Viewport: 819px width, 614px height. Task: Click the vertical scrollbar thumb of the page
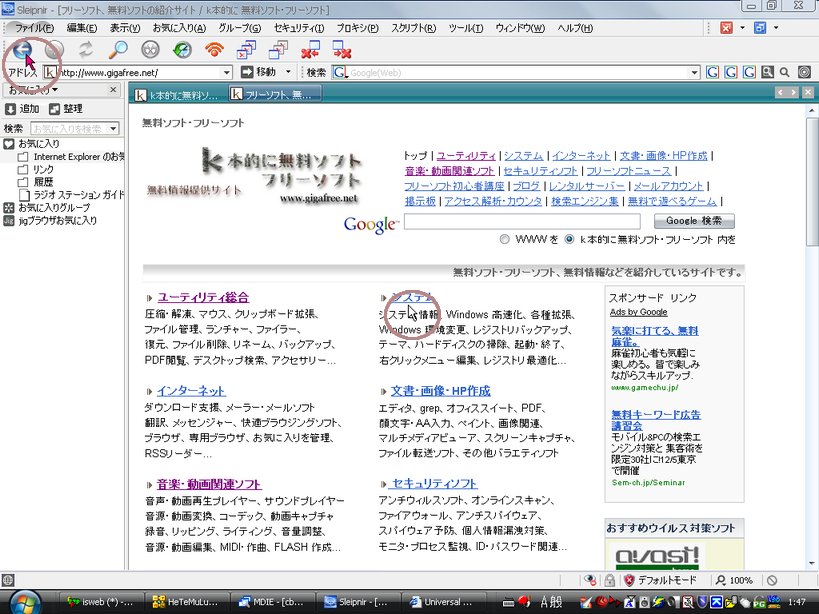point(812,182)
